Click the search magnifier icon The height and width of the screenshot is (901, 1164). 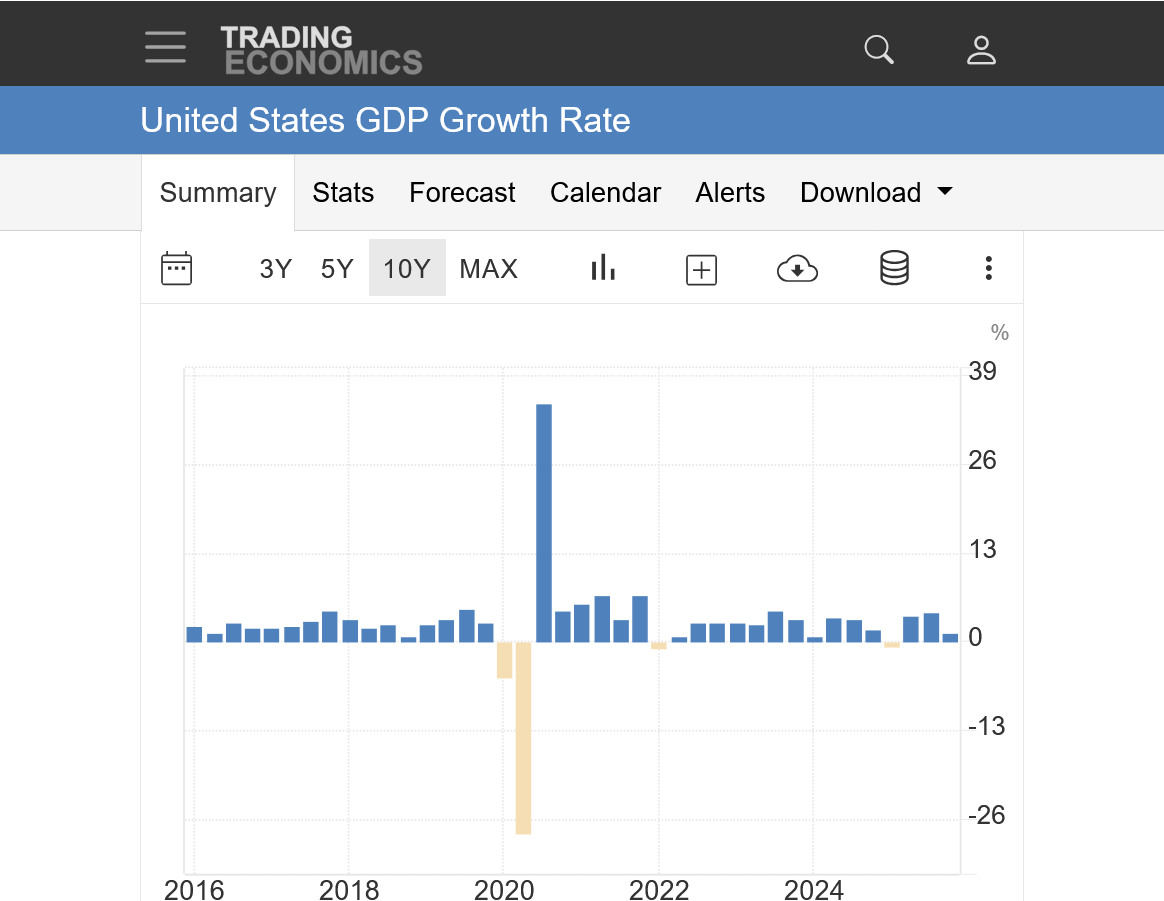click(879, 49)
